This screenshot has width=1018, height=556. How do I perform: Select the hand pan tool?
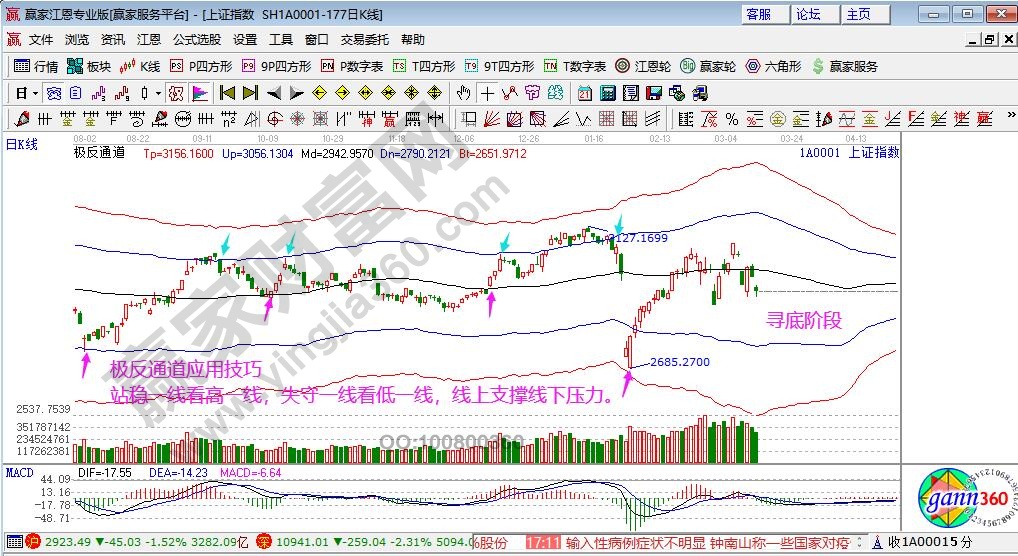463,93
